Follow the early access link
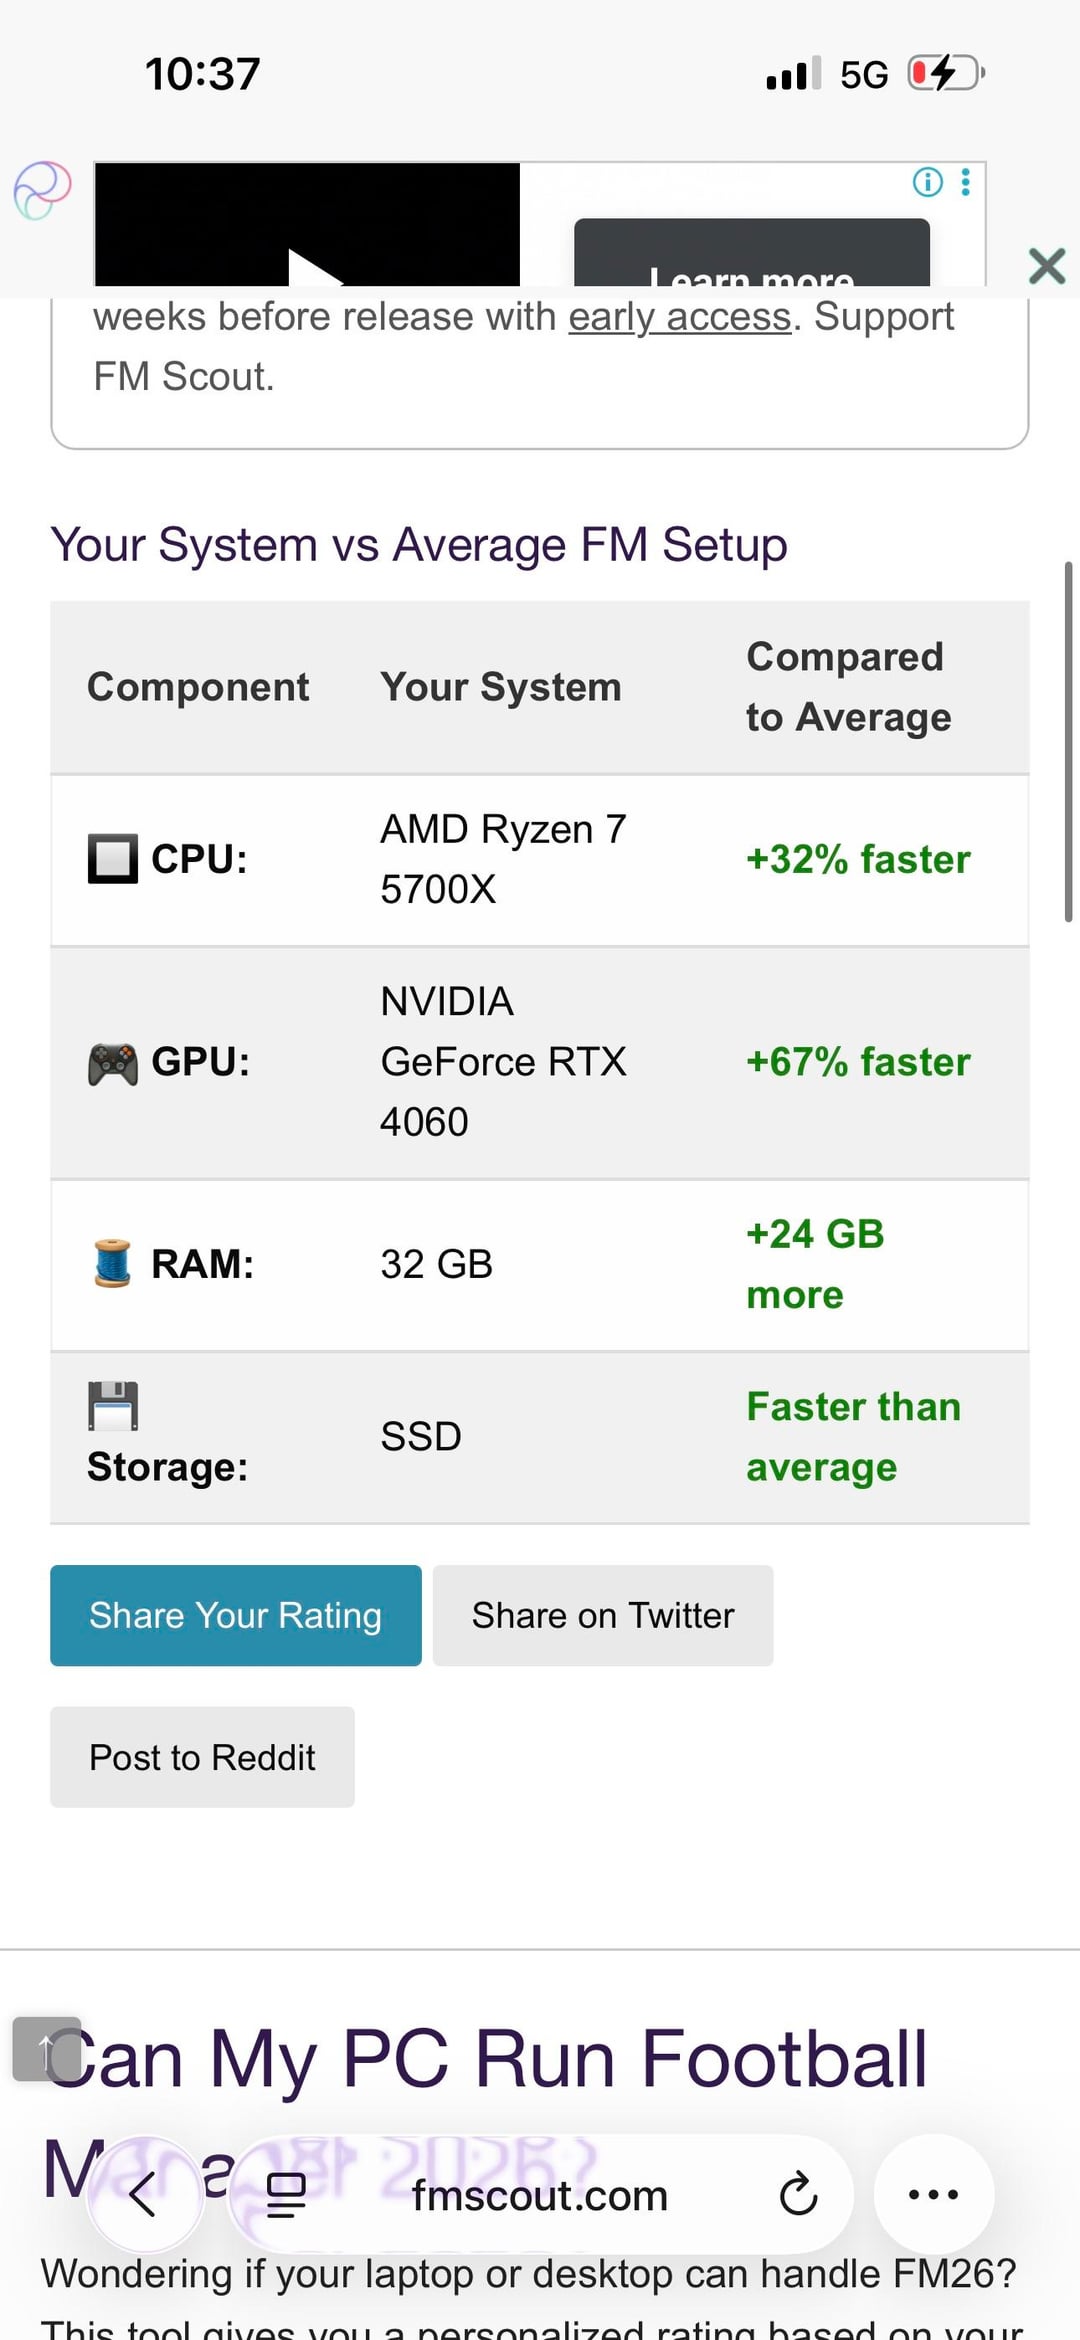The height and width of the screenshot is (2340, 1080). pos(680,317)
